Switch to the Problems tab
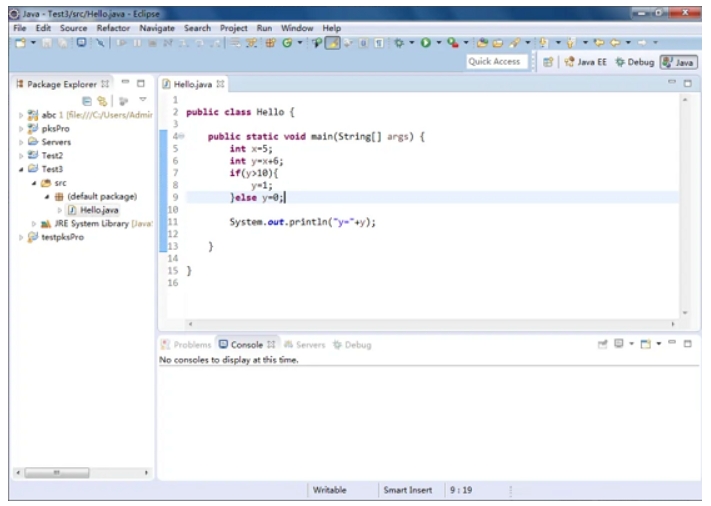Screen dimensions: 711x506 pyautogui.click(x=186, y=345)
